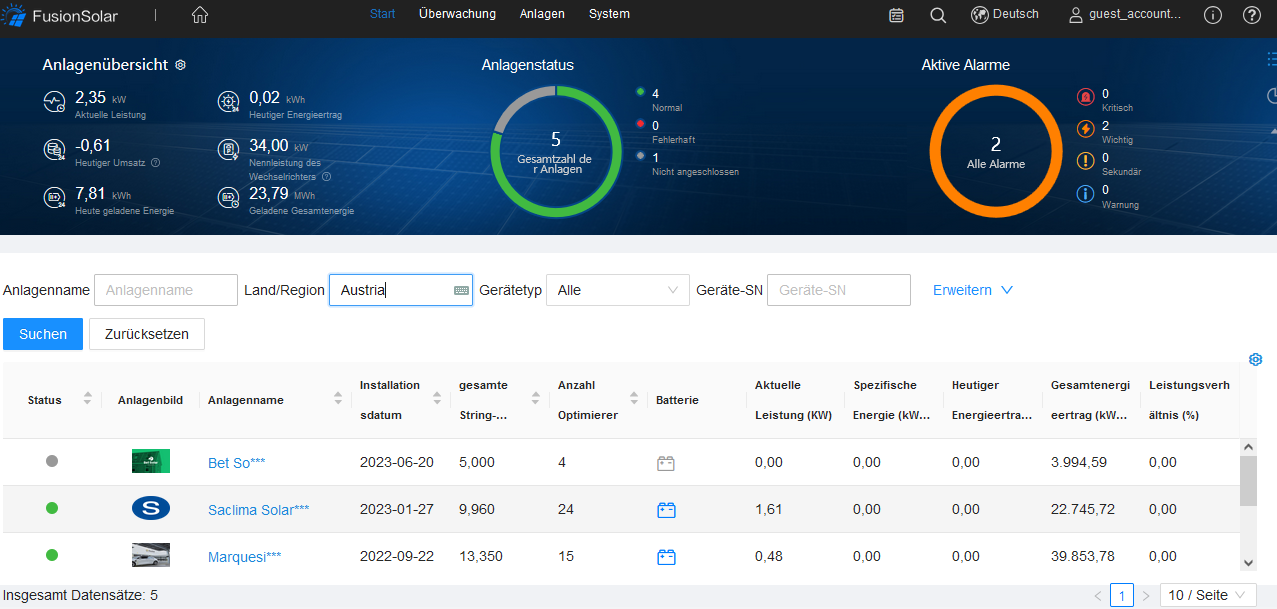Click battery icon in Saclima Solar row

pyautogui.click(x=666, y=510)
